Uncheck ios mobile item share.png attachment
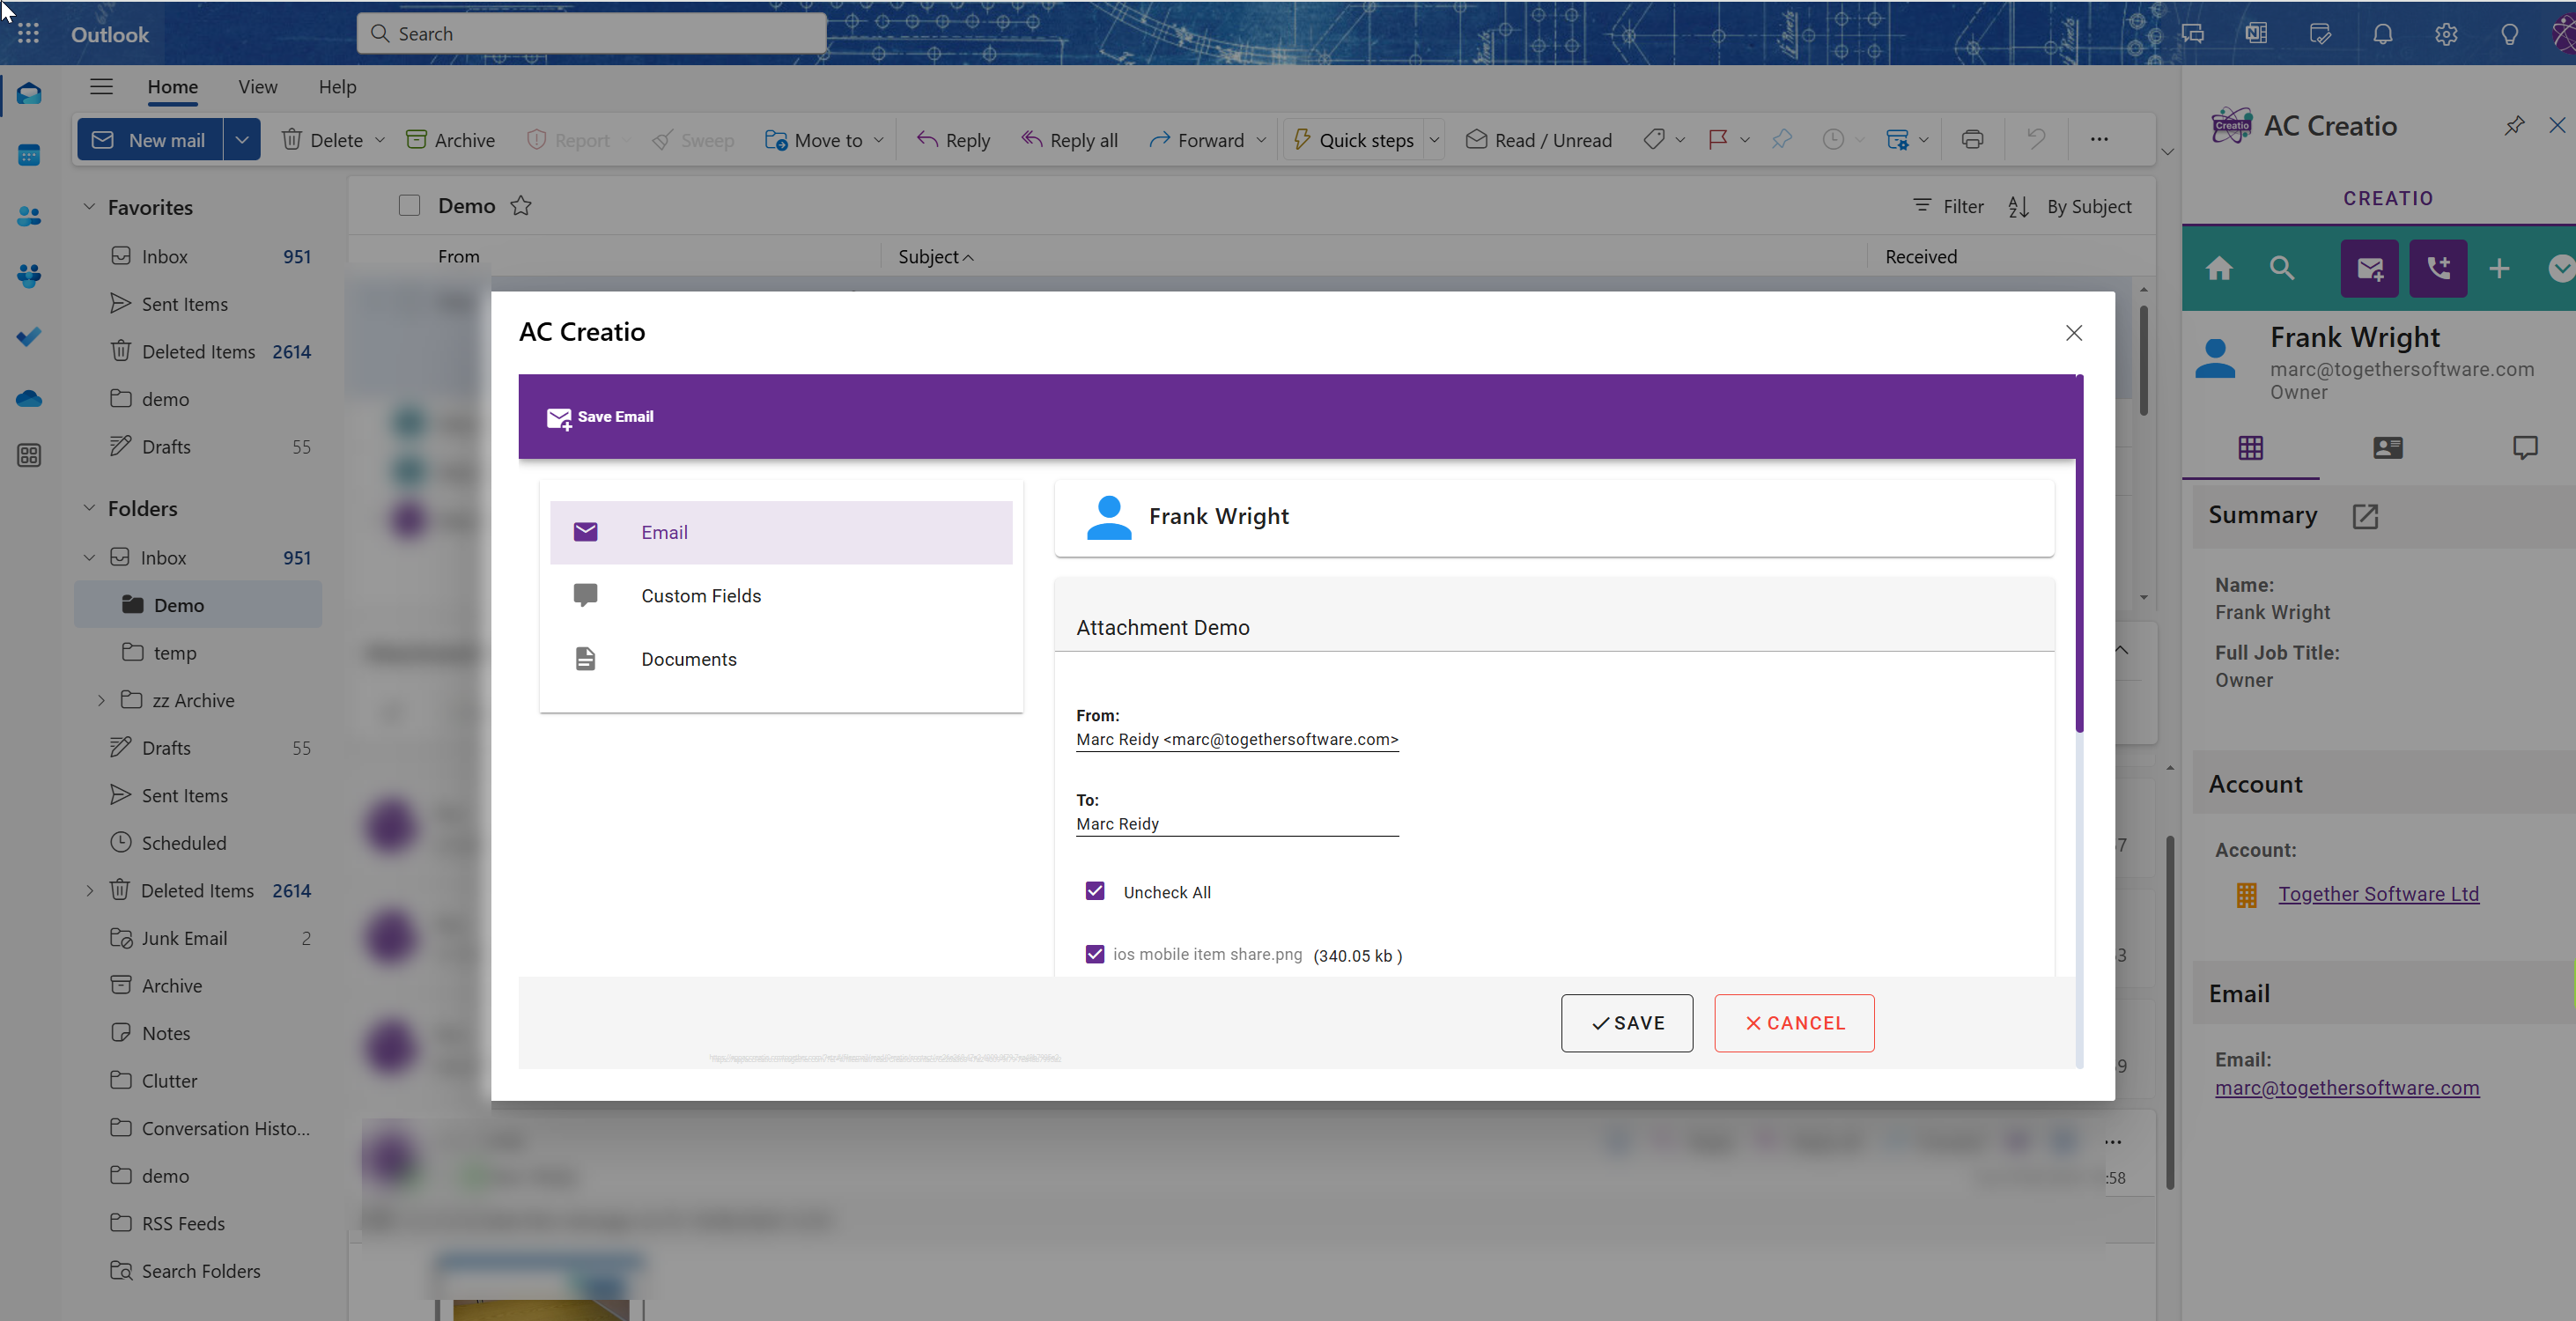This screenshot has height=1321, width=2576. [x=1095, y=954]
